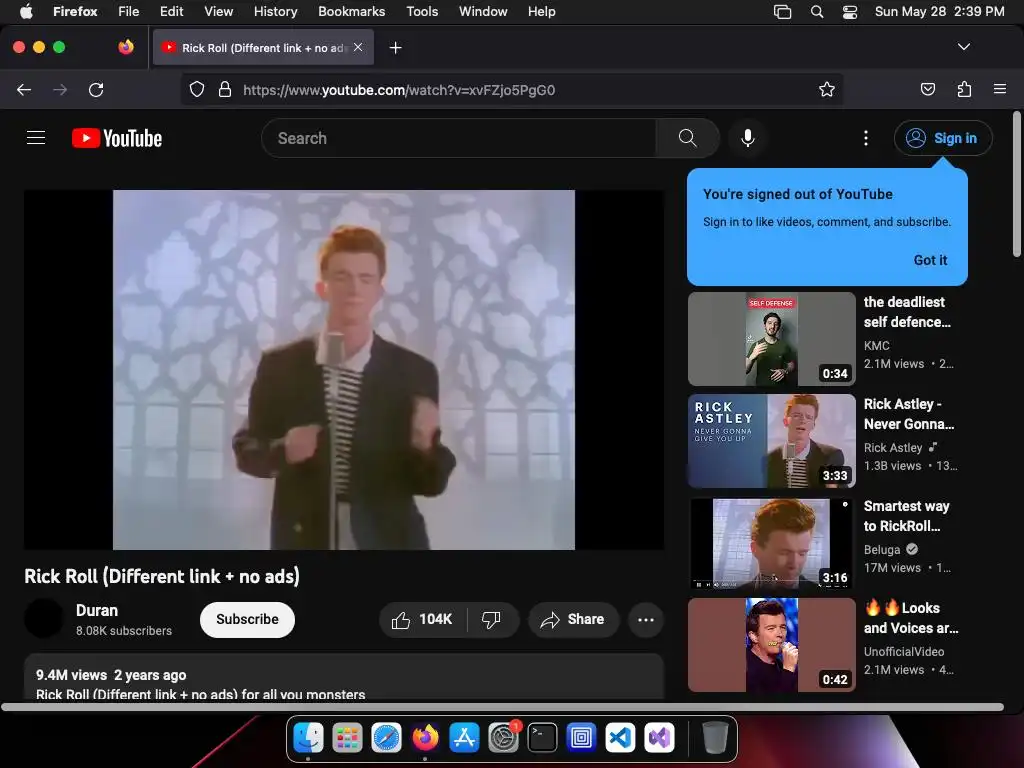
Task: Open Safari from the dock
Action: click(x=387, y=738)
